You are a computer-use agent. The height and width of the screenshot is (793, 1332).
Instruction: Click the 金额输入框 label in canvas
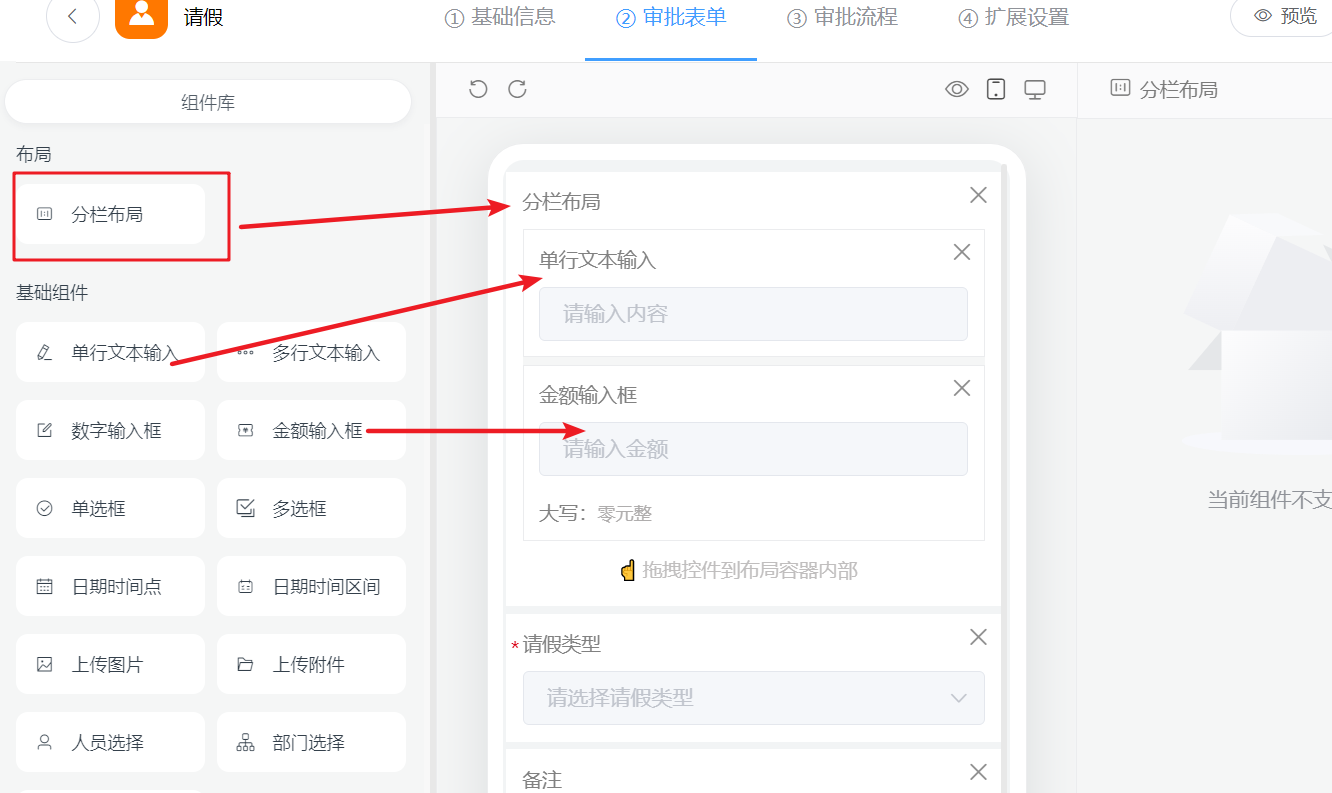[x=588, y=395]
